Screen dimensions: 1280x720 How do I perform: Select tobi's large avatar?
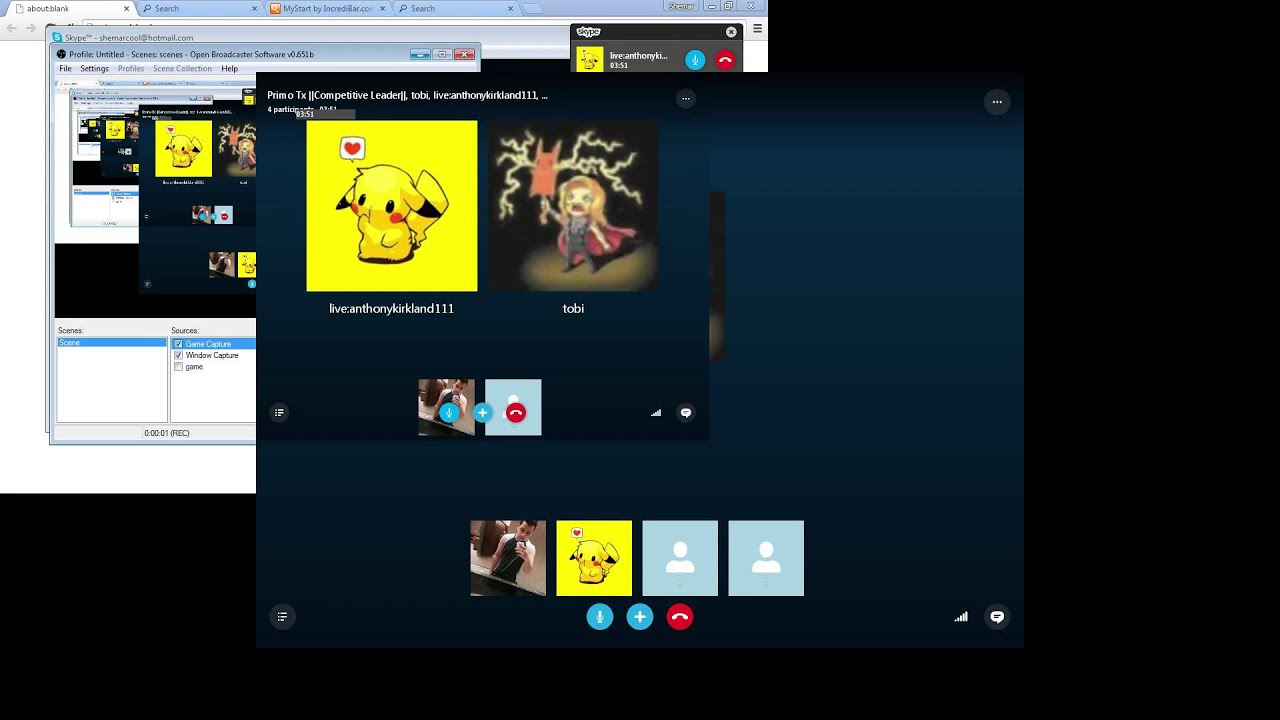point(573,206)
